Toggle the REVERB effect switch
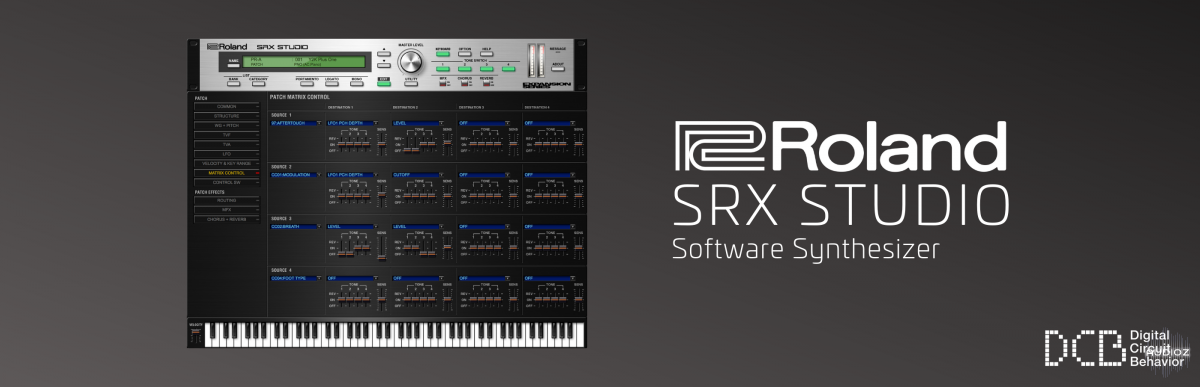Viewport: 1200px width, 387px height. 486,83
